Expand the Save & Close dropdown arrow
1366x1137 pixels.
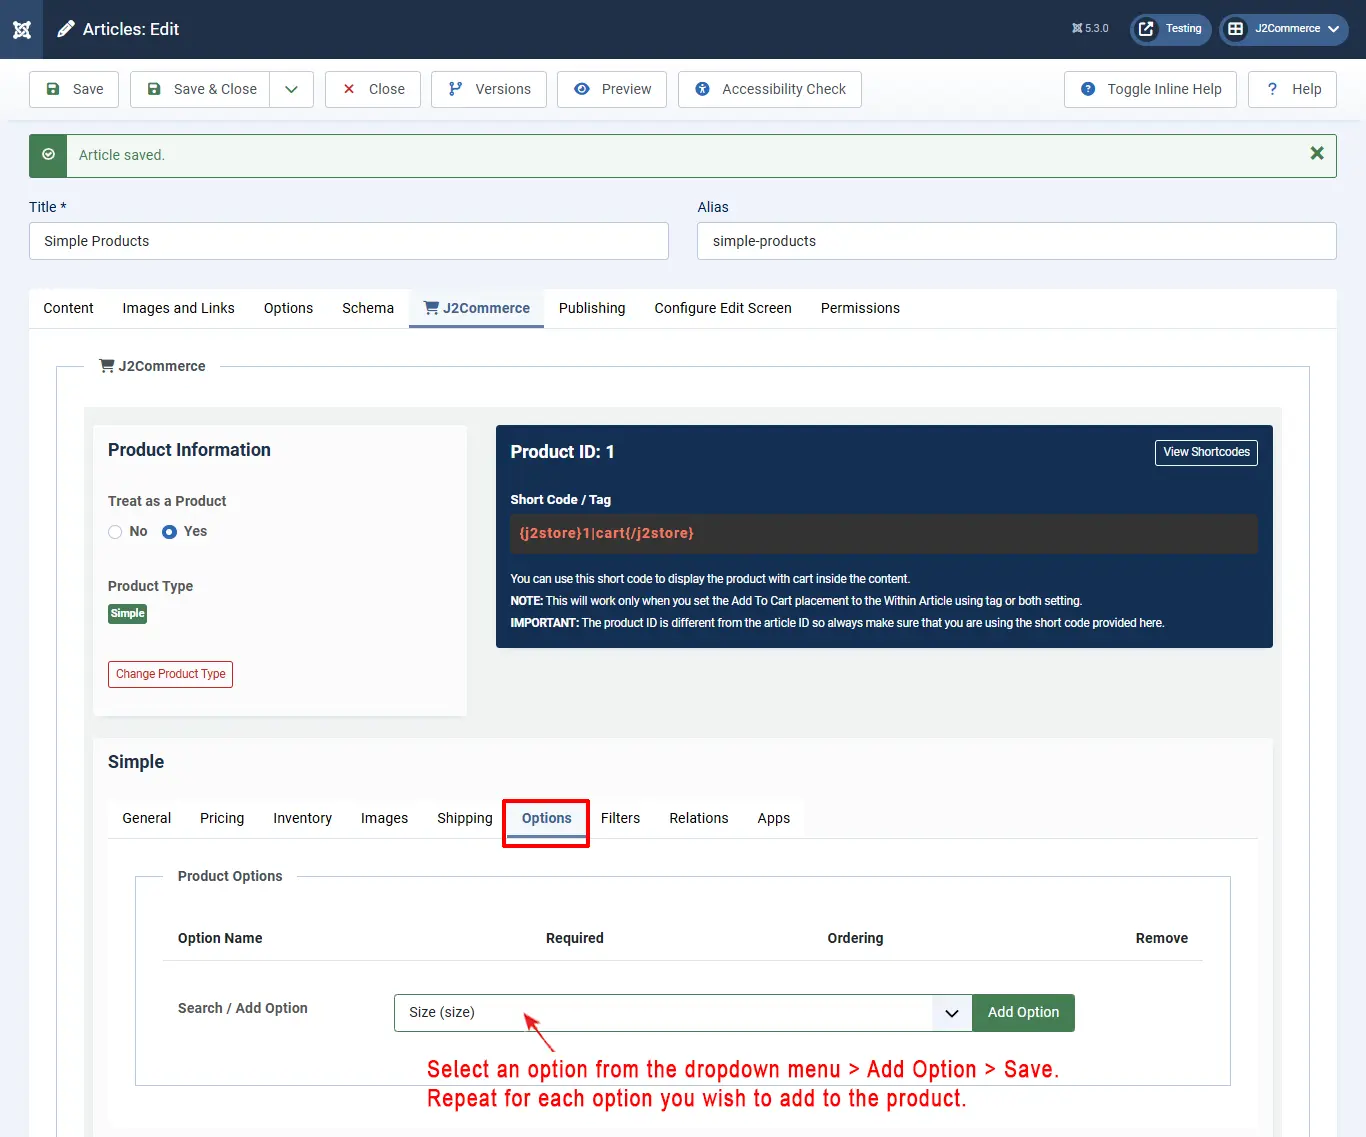291,89
